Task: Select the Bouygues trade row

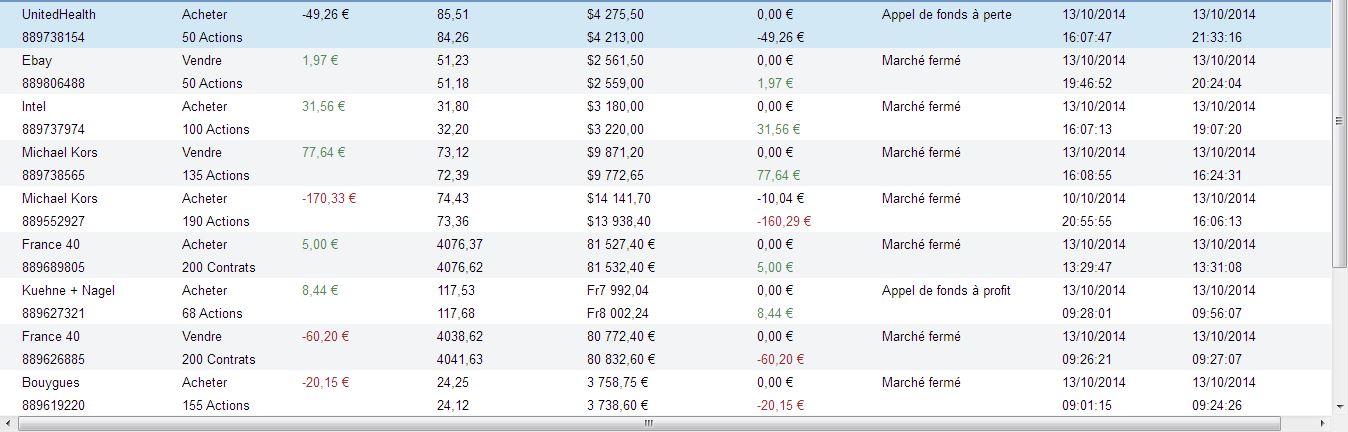Action: click(50, 383)
